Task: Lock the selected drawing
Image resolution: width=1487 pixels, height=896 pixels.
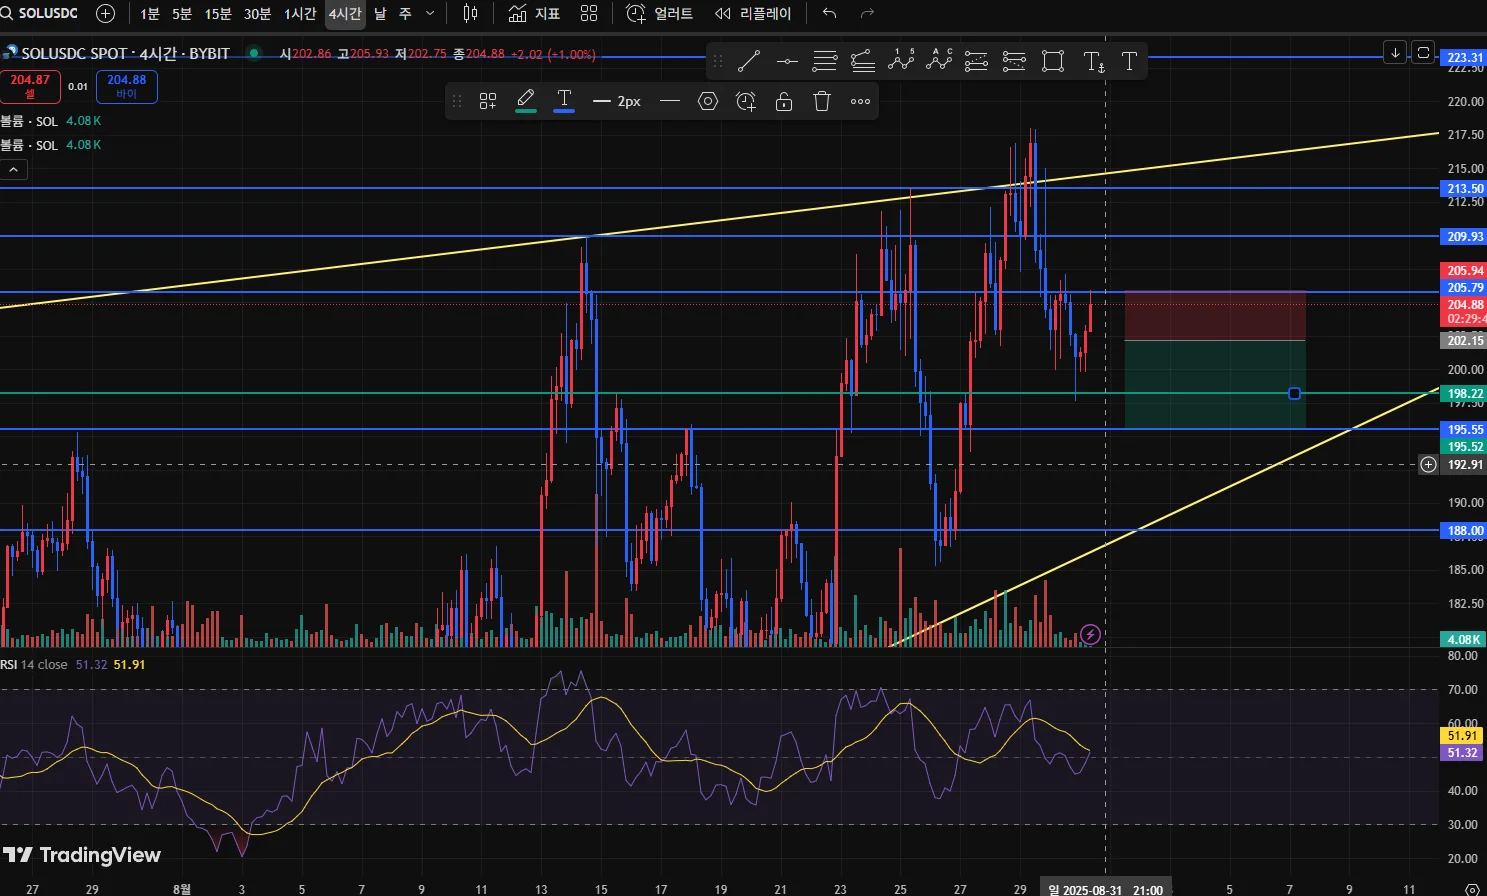Action: pos(784,101)
